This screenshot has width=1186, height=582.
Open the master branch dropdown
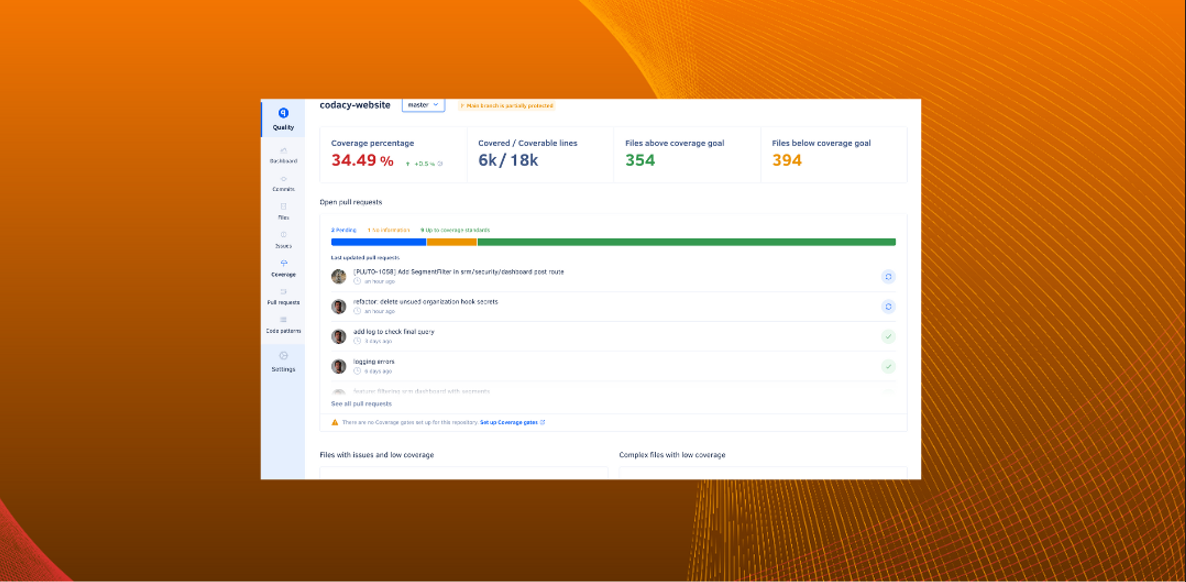coord(423,105)
